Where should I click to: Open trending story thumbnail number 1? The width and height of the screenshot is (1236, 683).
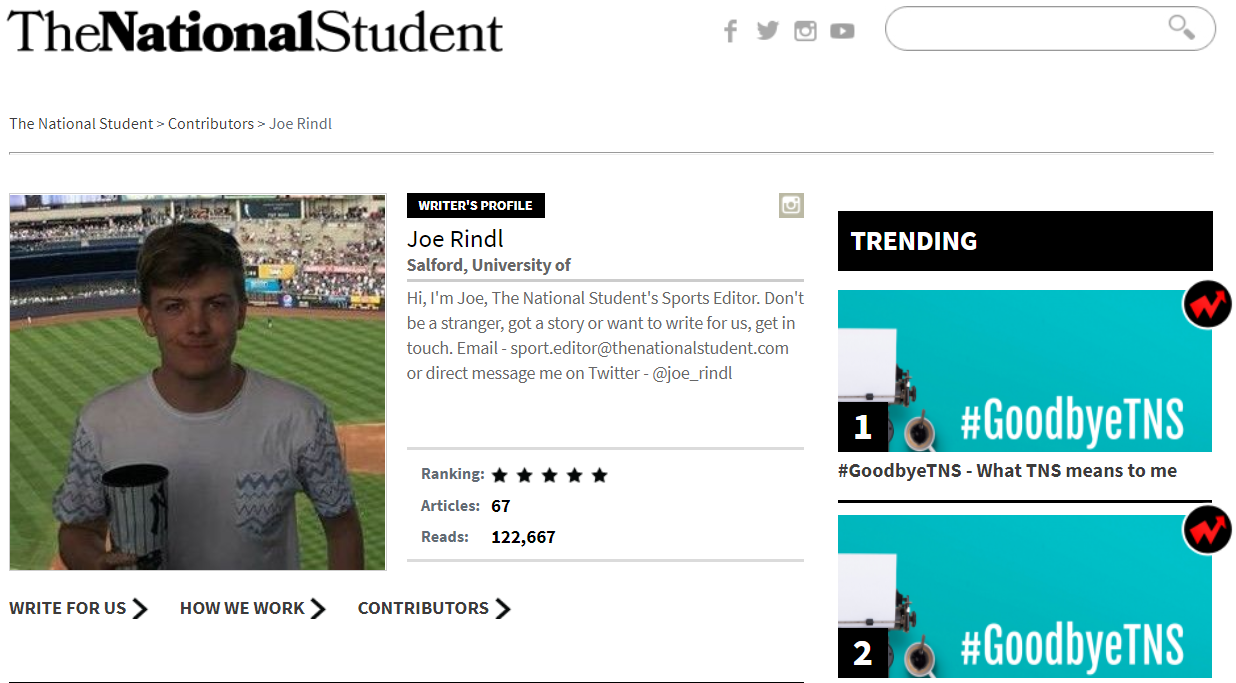1025,371
